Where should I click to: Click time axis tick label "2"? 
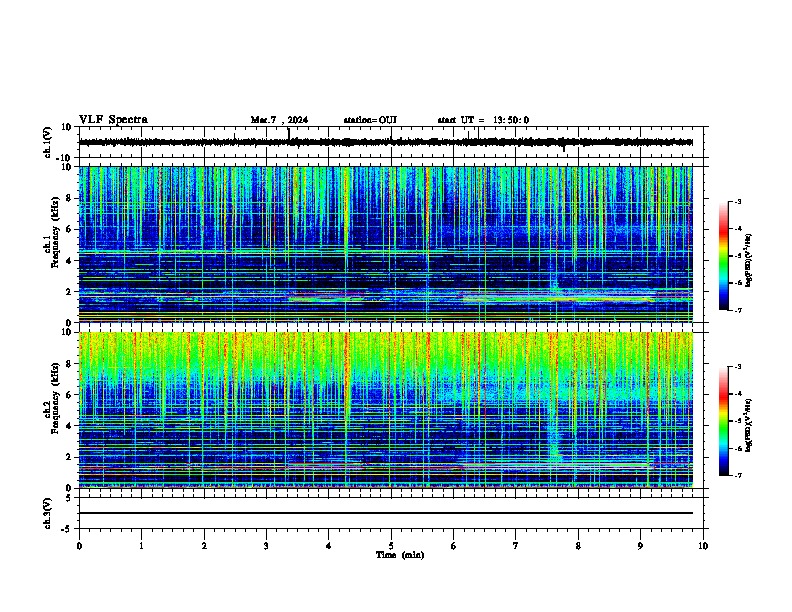pos(204,546)
